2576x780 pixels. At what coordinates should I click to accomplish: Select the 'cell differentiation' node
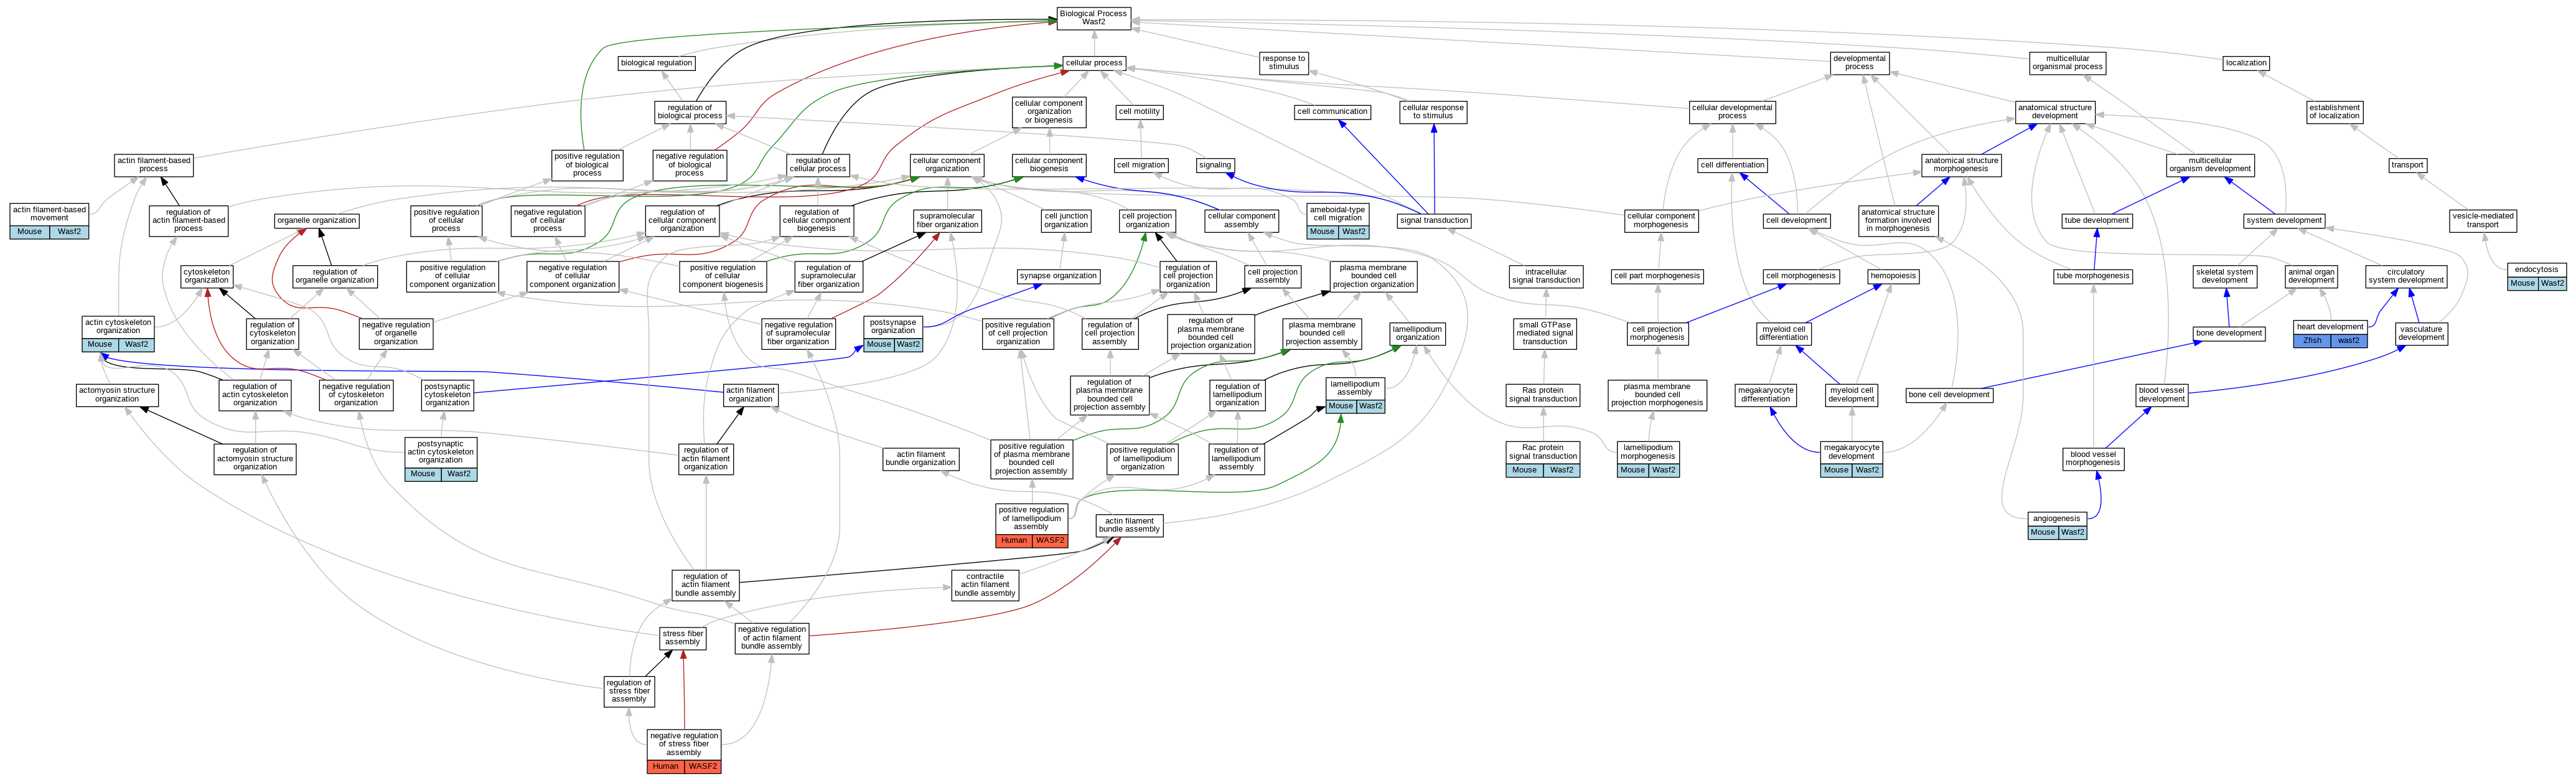click(x=1732, y=165)
